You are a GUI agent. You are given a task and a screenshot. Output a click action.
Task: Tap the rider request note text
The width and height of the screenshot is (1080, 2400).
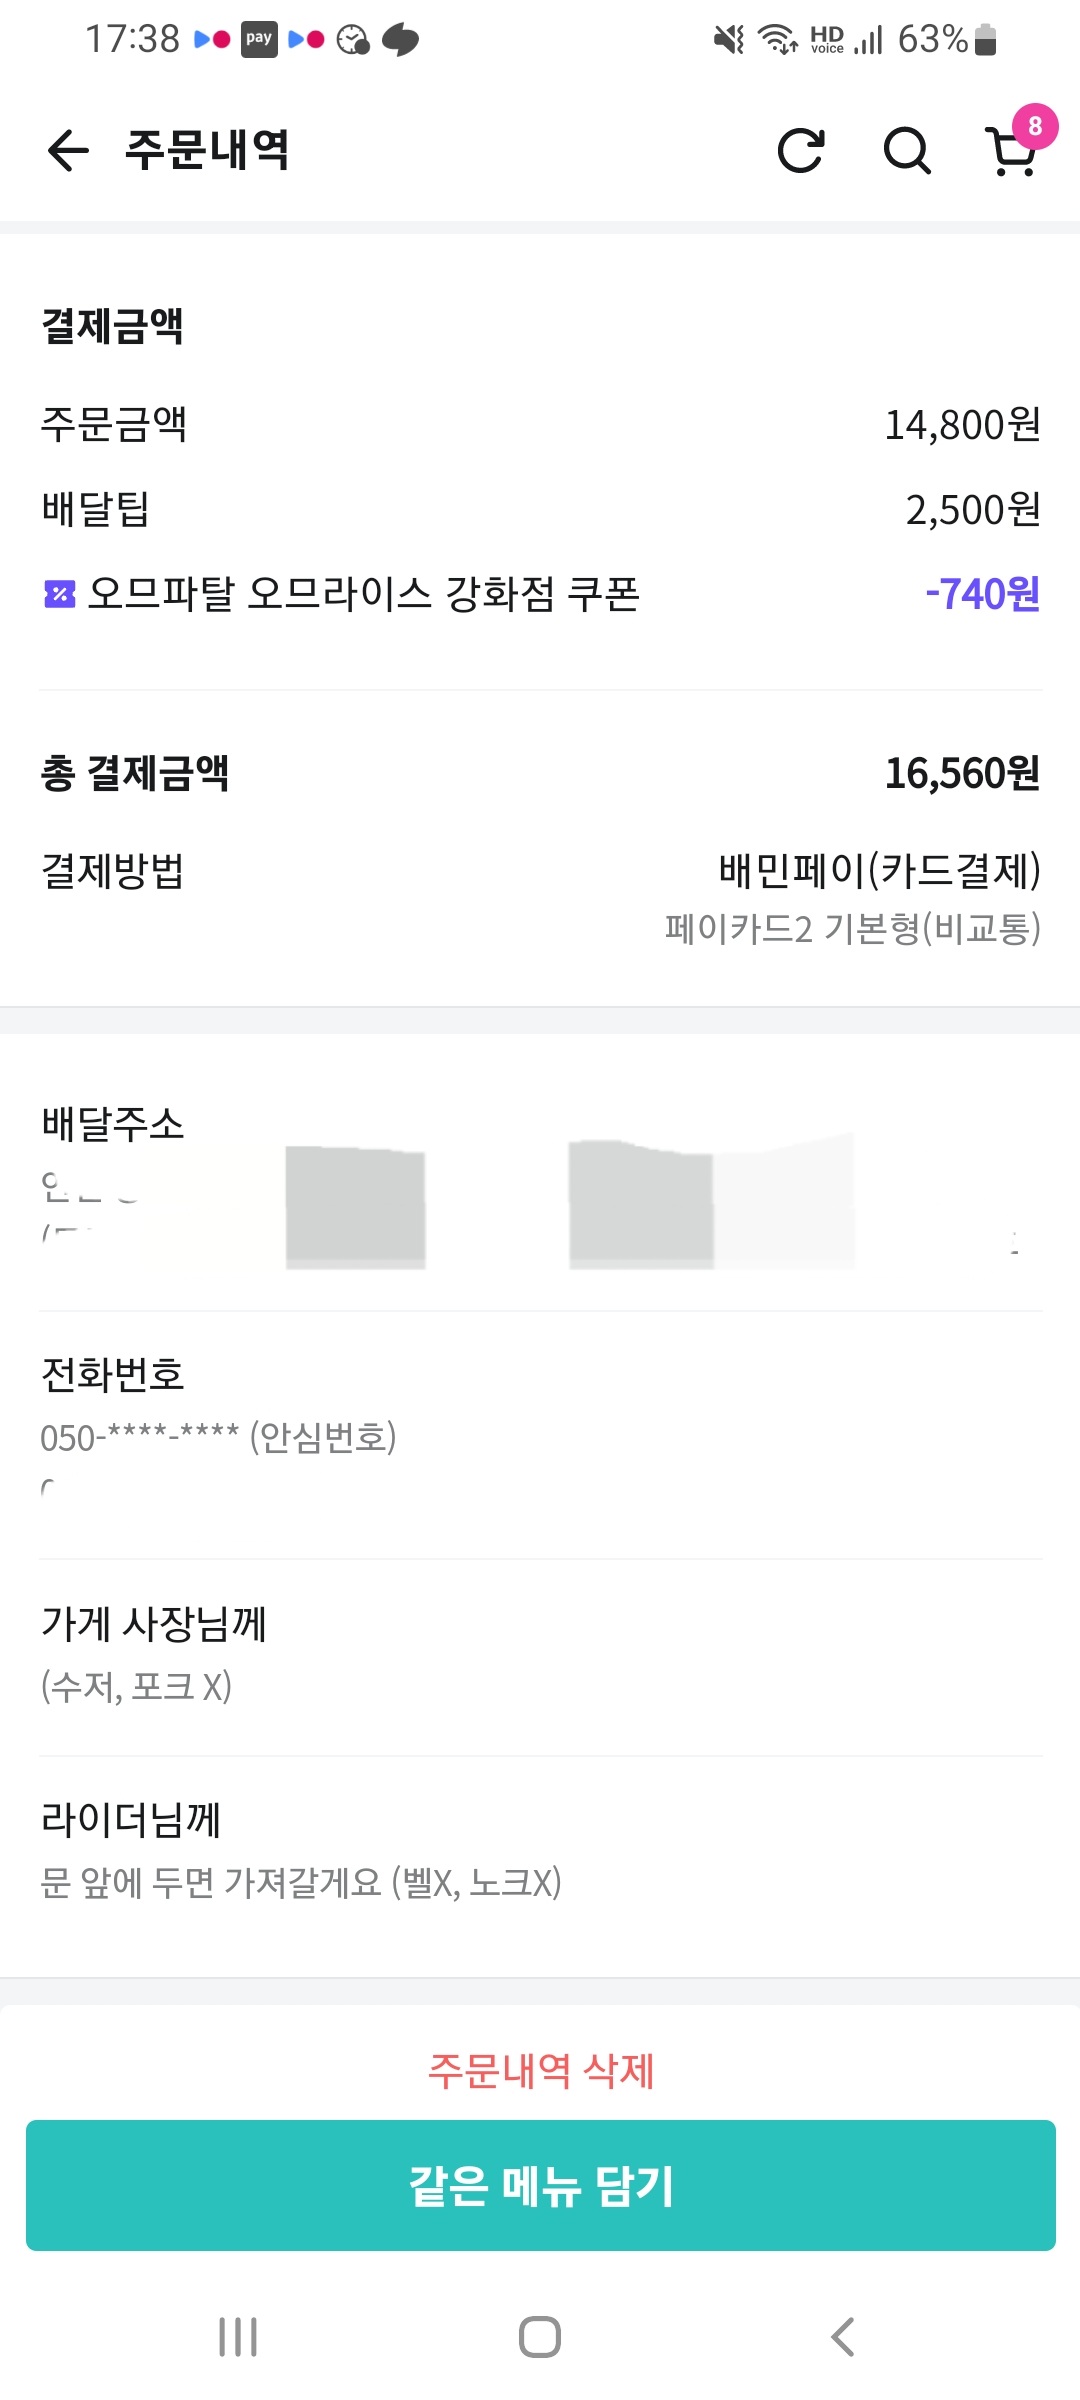[x=300, y=1883]
